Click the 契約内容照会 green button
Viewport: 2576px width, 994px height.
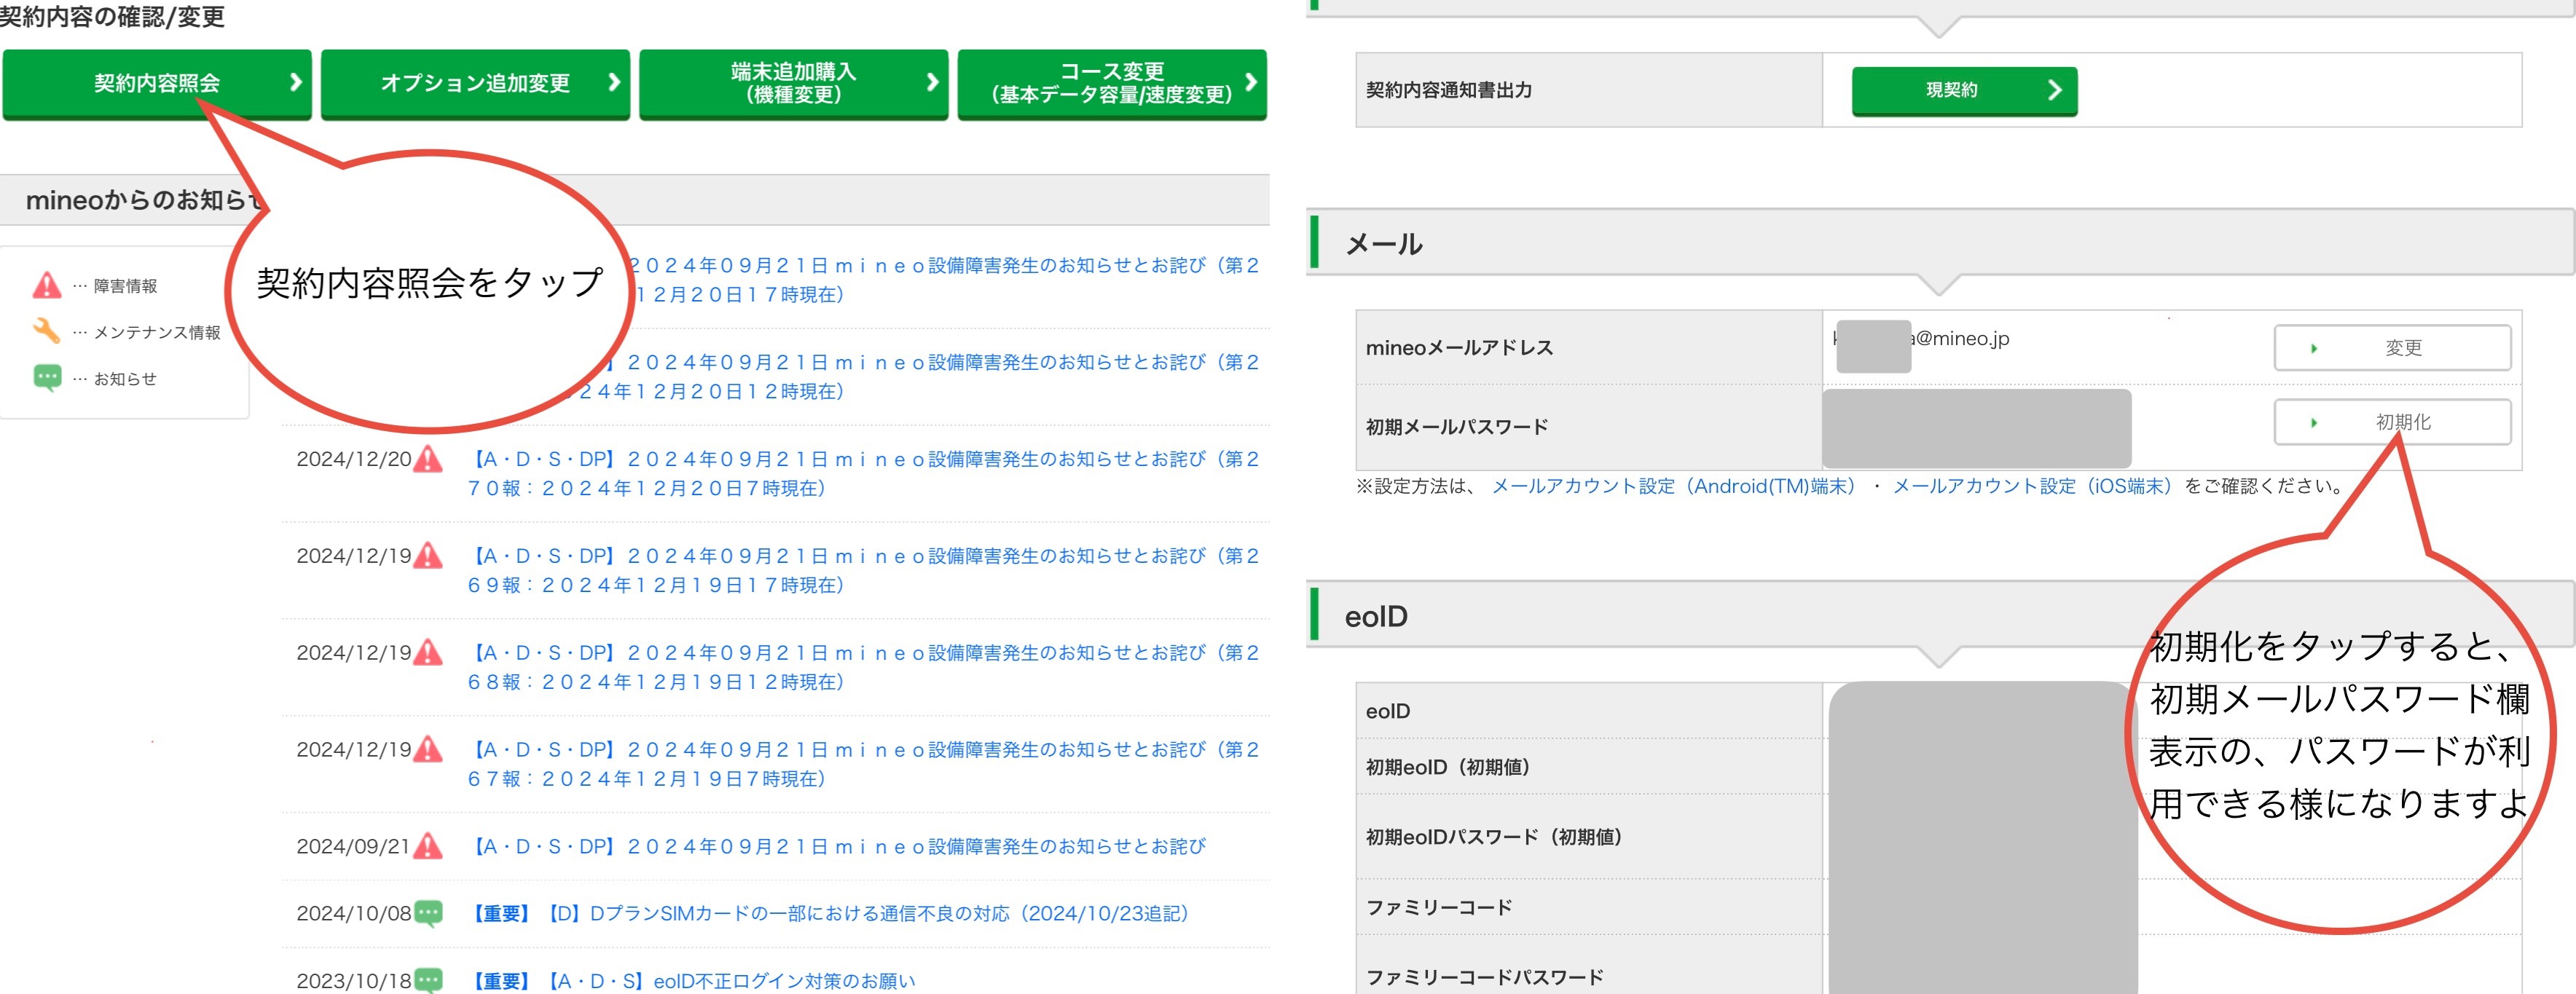click(x=157, y=83)
